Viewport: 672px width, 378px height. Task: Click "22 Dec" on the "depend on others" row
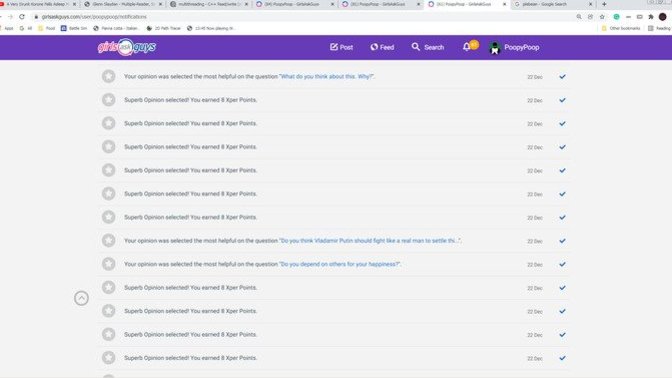point(535,265)
